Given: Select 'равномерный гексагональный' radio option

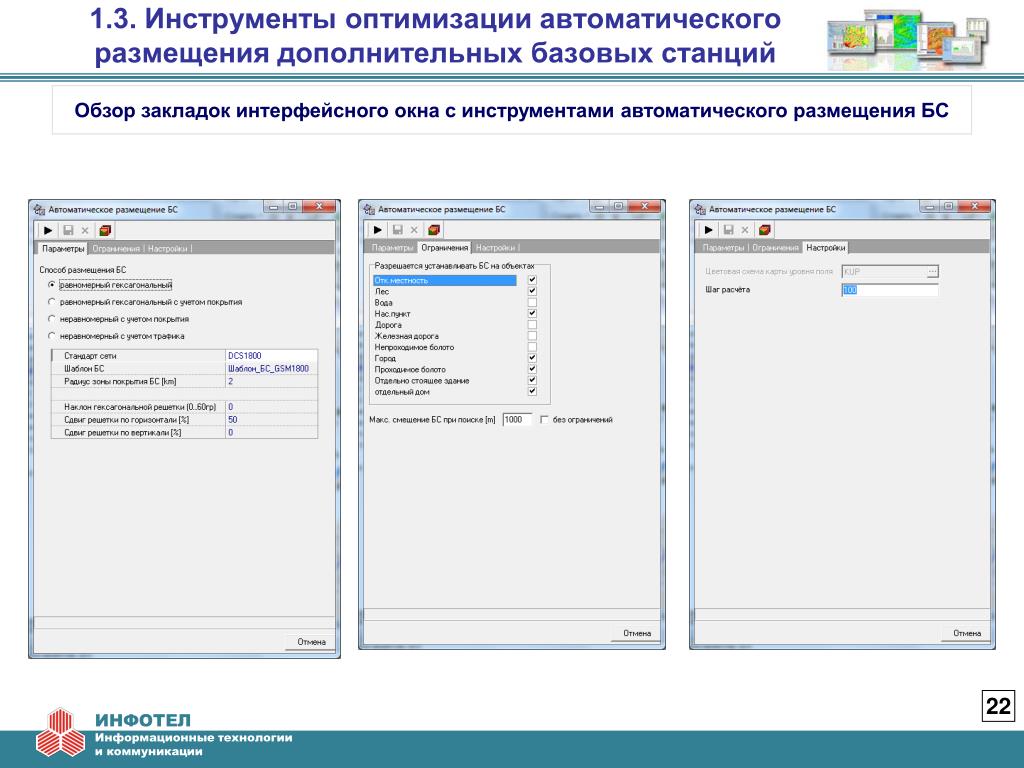Looking at the screenshot, I should (52, 285).
